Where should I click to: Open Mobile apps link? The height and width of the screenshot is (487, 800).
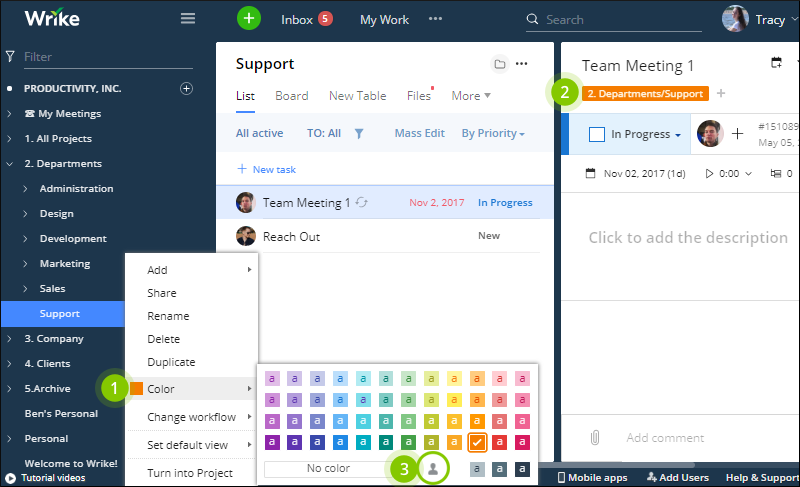(x=592, y=478)
